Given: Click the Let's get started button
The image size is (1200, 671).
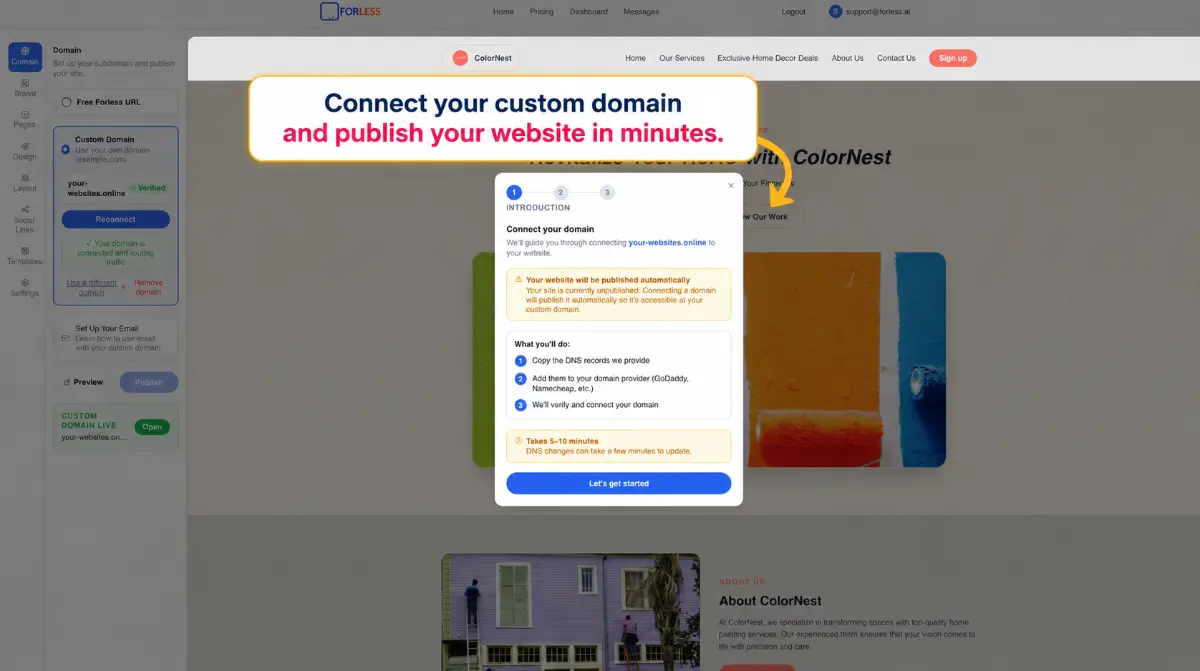Looking at the screenshot, I should pos(619,483).
